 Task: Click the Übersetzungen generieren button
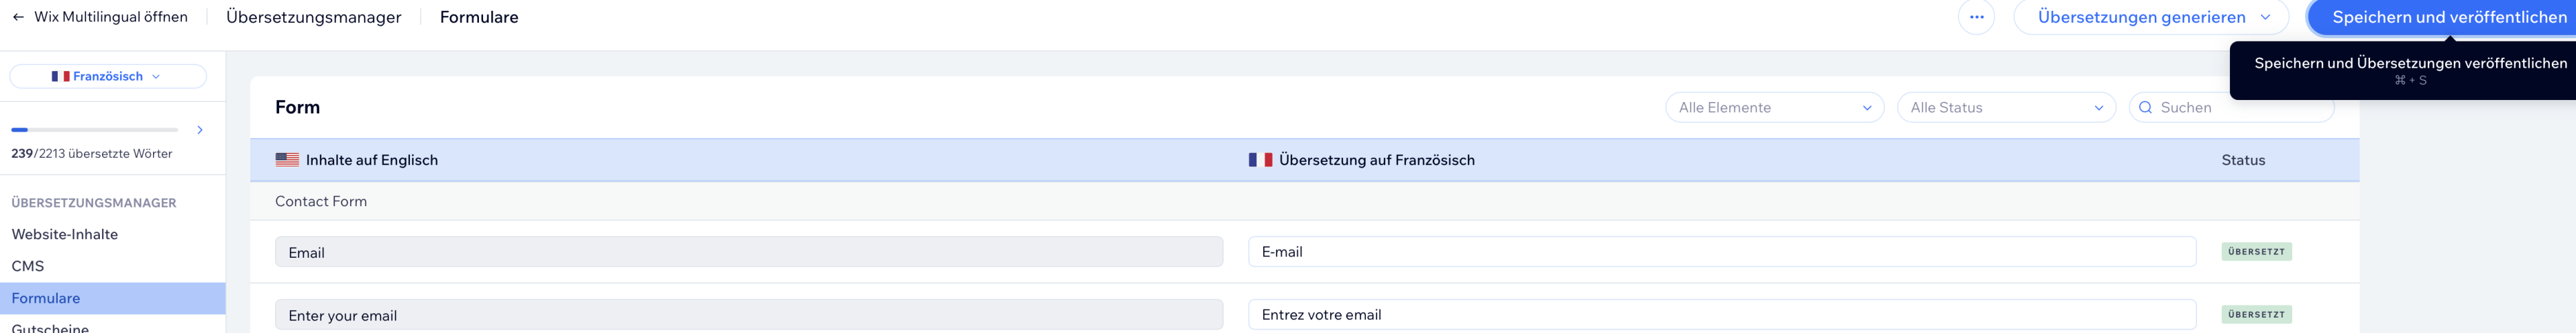point(2141,17)
